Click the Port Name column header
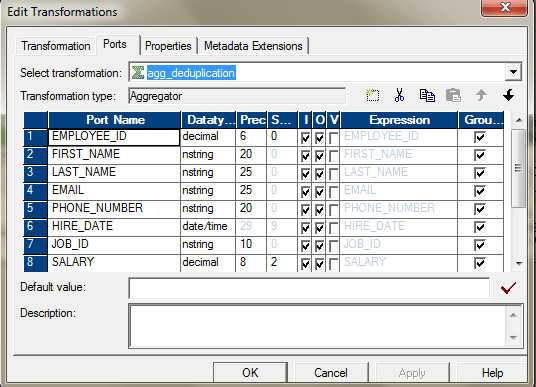 [x=115, y=120]
